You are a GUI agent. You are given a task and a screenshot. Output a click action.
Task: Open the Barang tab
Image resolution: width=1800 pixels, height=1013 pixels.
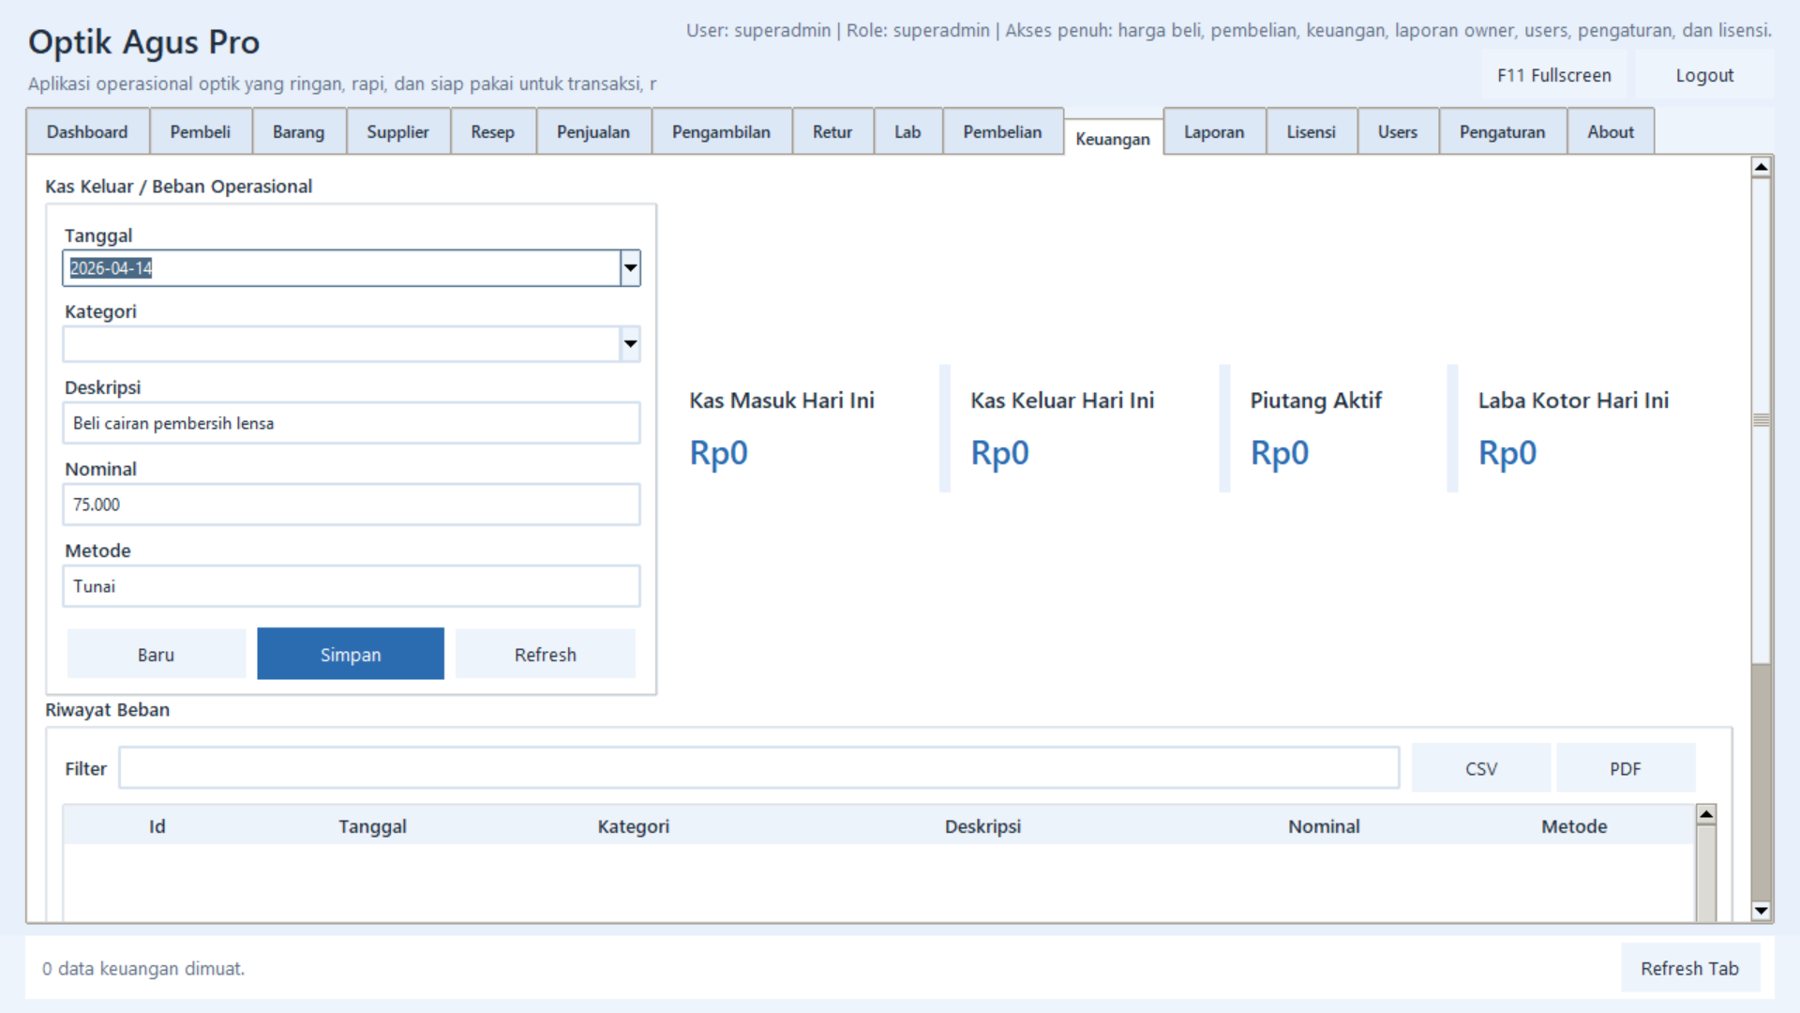298,132
